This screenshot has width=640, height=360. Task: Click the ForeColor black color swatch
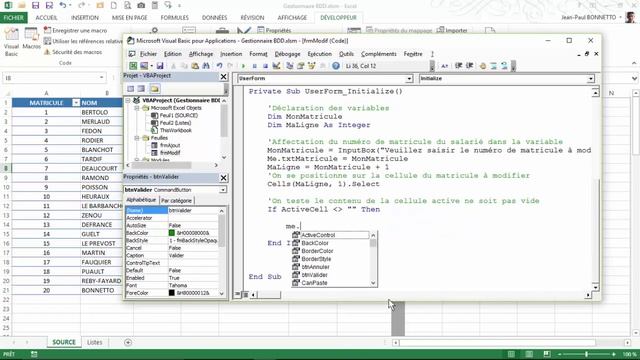coord(172,293)
